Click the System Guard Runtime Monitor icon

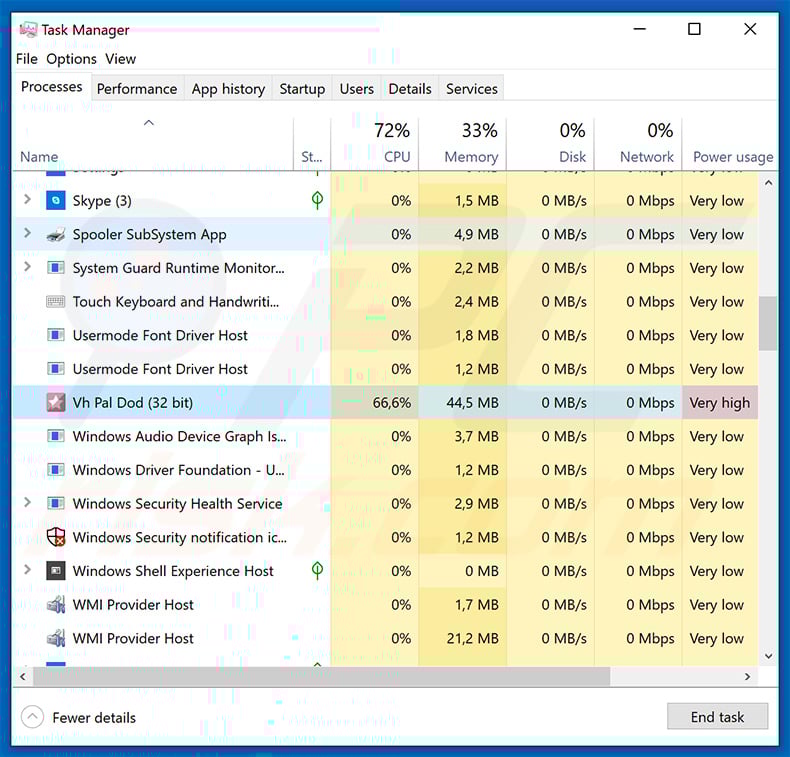click(55, 267)
